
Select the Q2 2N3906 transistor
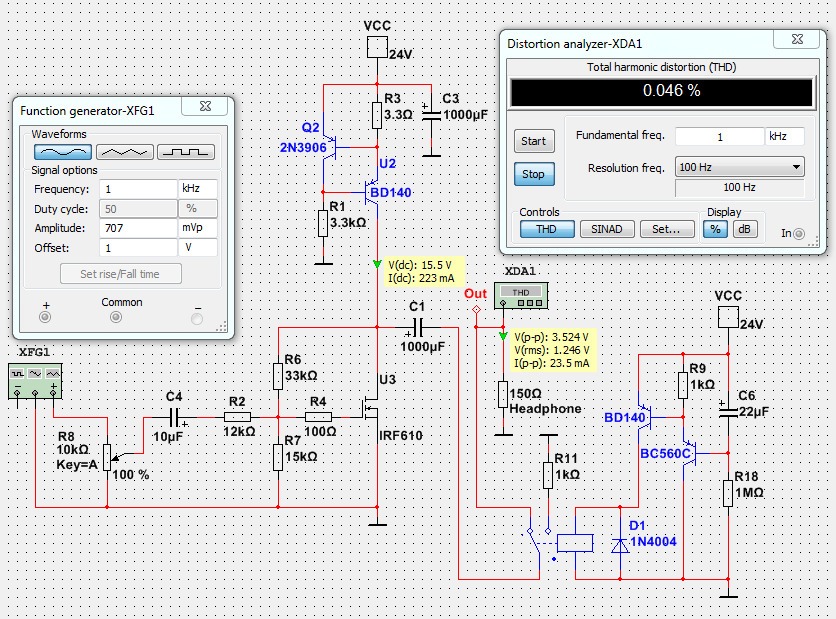coord(329,147)
